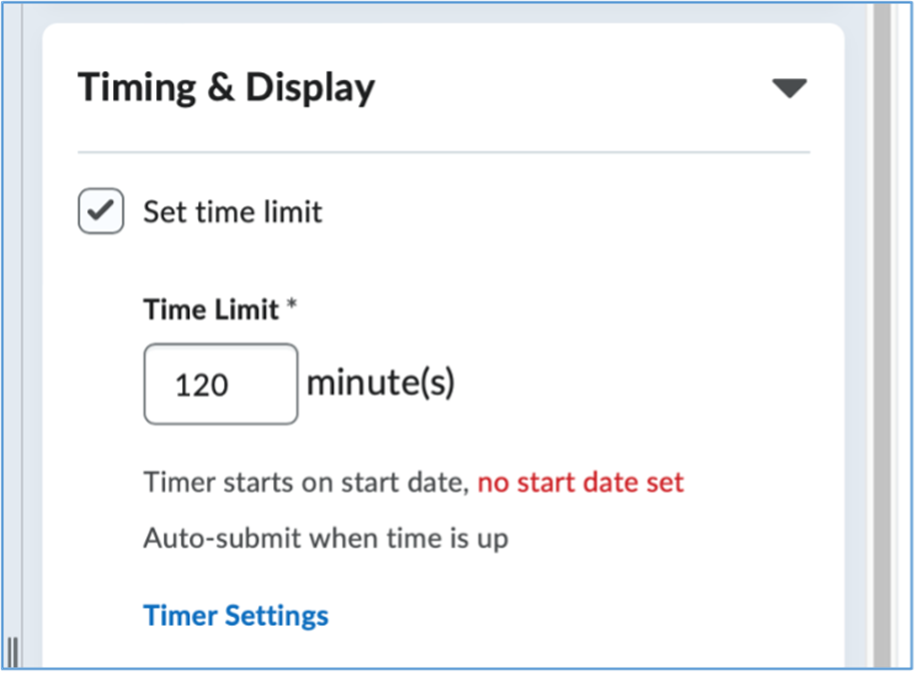Click the ampersand in the section title
This screenshot has height=676, width=917.
[x=215, y=88]
